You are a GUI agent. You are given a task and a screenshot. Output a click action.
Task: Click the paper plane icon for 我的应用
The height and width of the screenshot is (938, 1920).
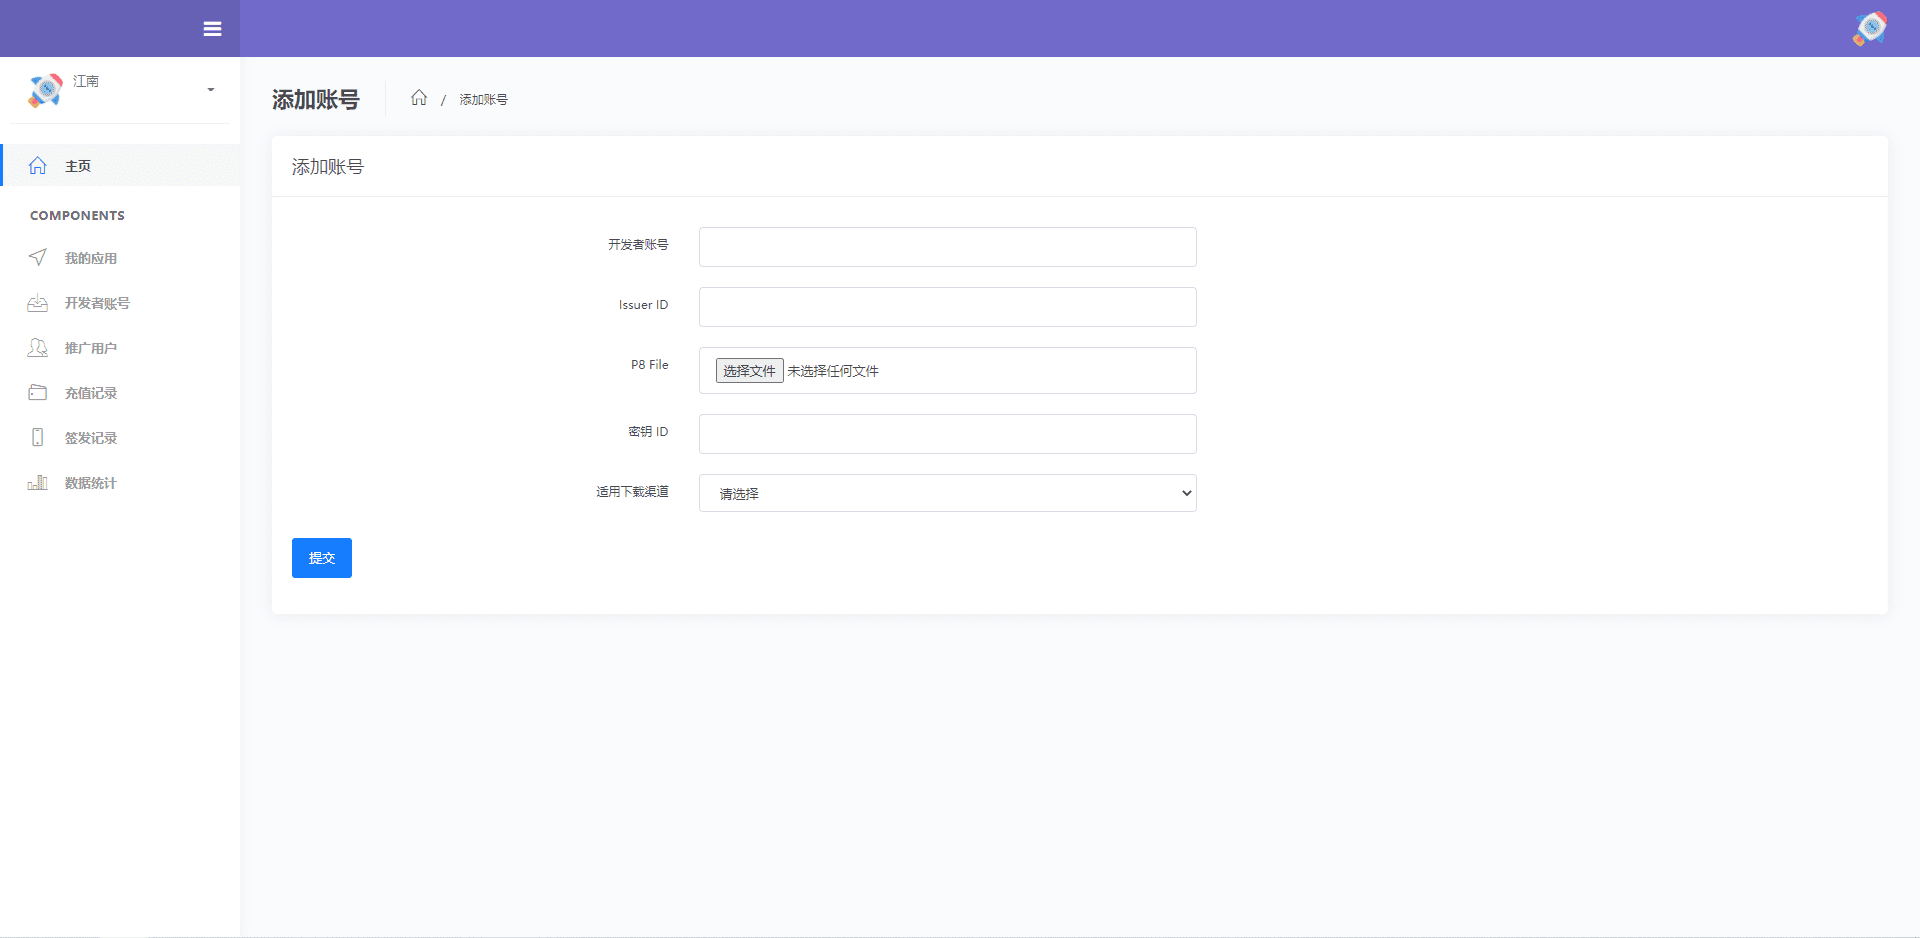pyautogui.click(x=38, y=258)
